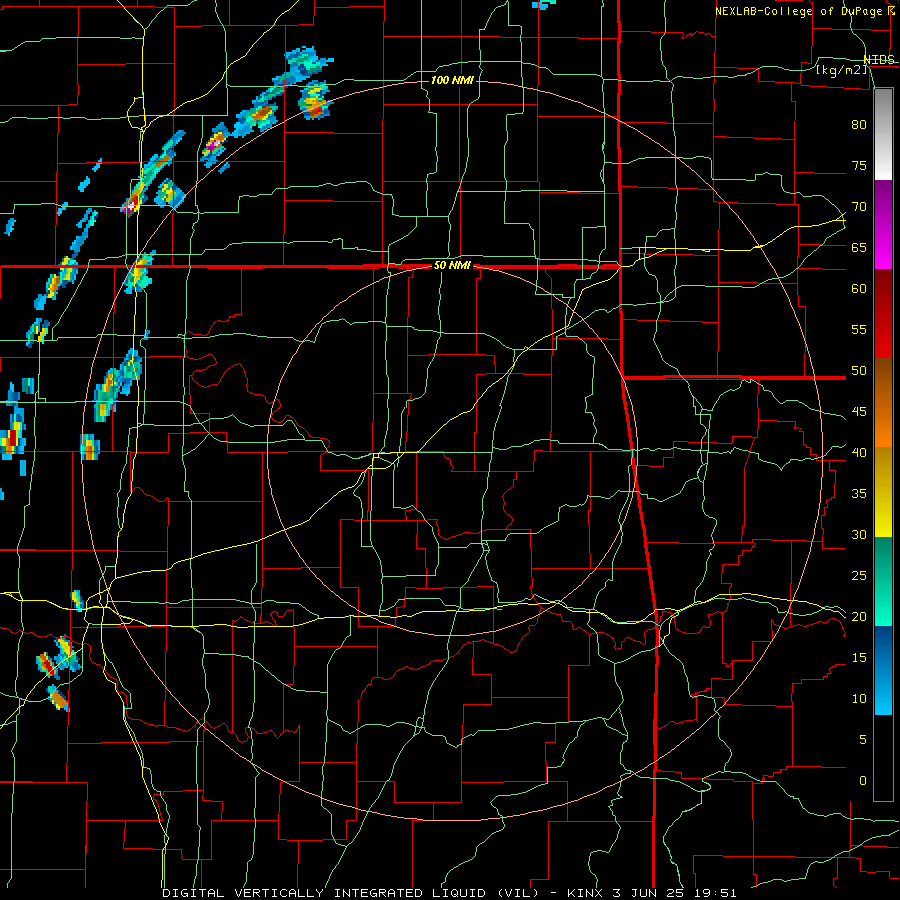This screenshot has height=900, width=900.
Task: Click the scale value 0
Action: point(862,781)
